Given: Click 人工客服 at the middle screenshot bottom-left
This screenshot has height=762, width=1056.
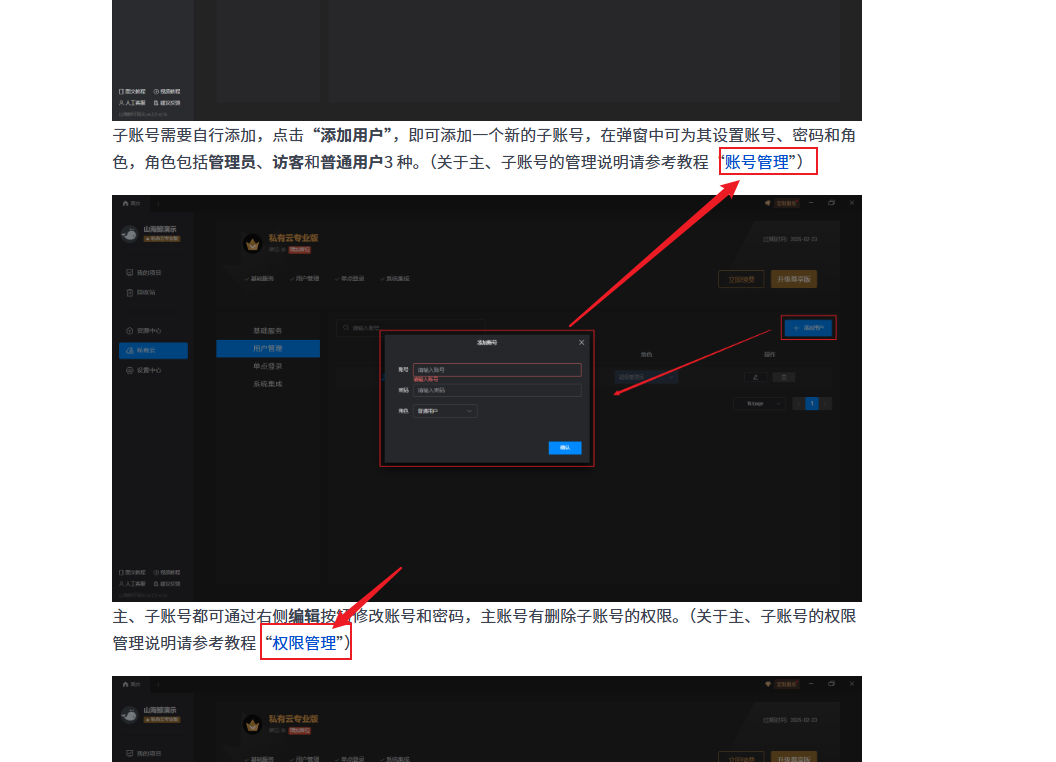Looking at the screenshot, I should coord(132,584).
